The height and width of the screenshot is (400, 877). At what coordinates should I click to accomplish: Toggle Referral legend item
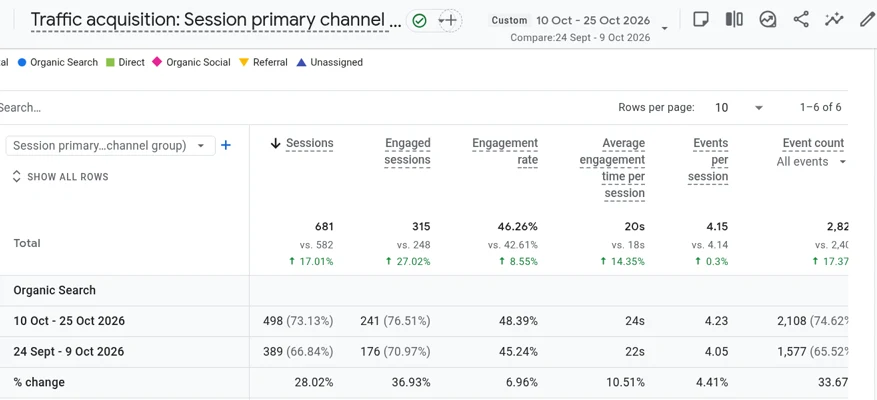[263, 62]
